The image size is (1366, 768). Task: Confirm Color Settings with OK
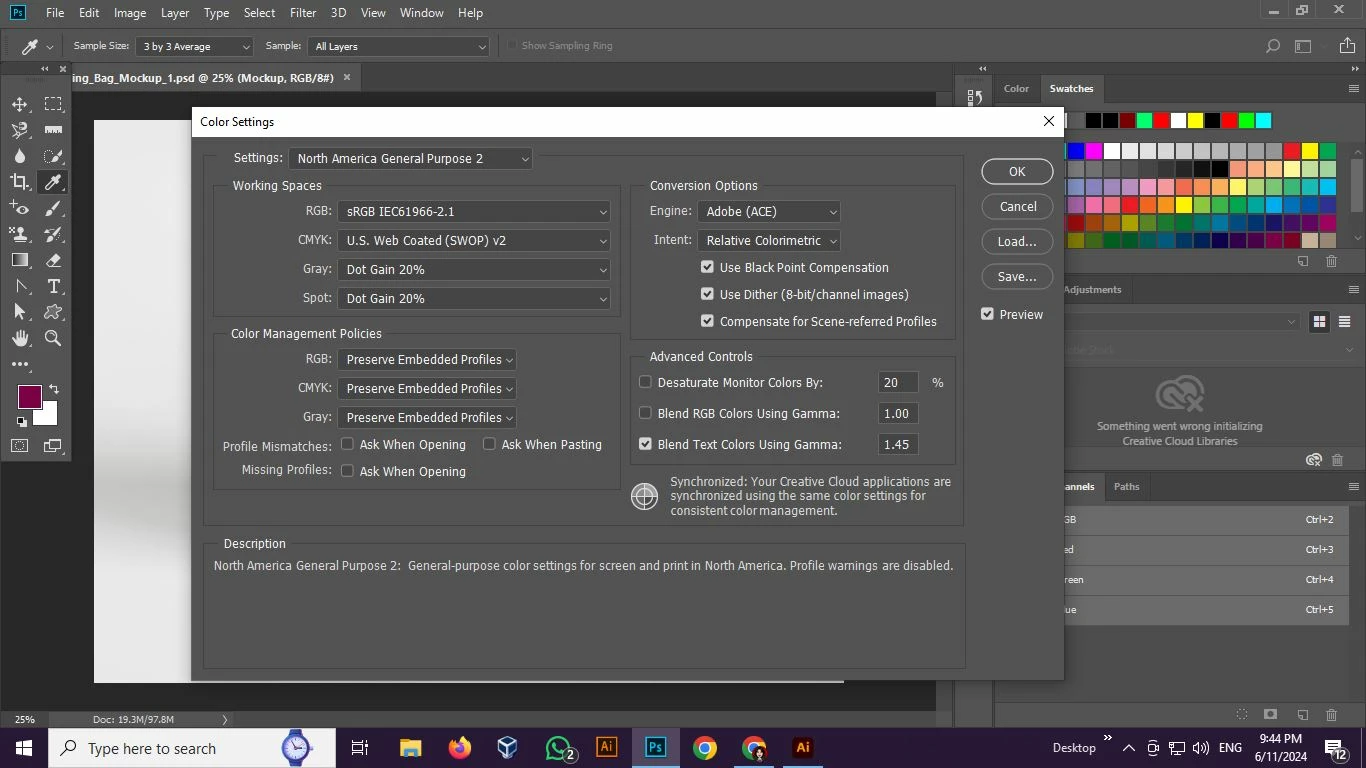1017,171
